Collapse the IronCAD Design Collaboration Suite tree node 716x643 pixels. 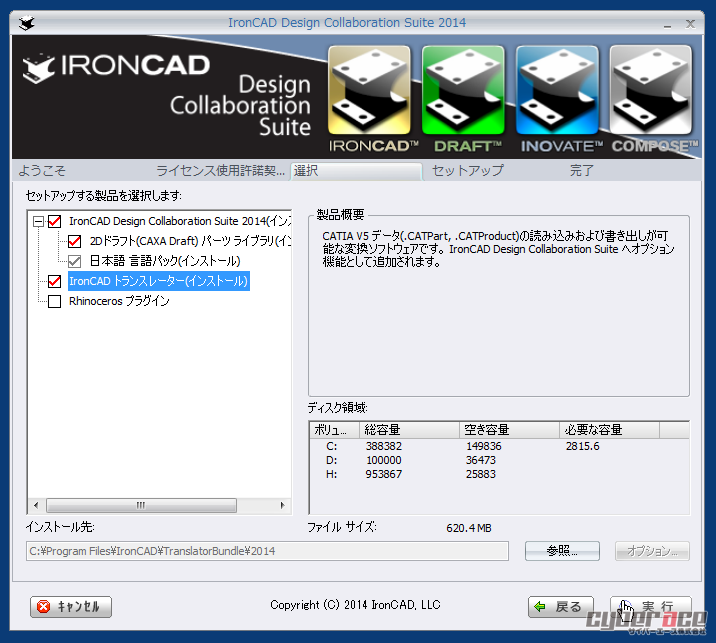click(x=38, y=221)
